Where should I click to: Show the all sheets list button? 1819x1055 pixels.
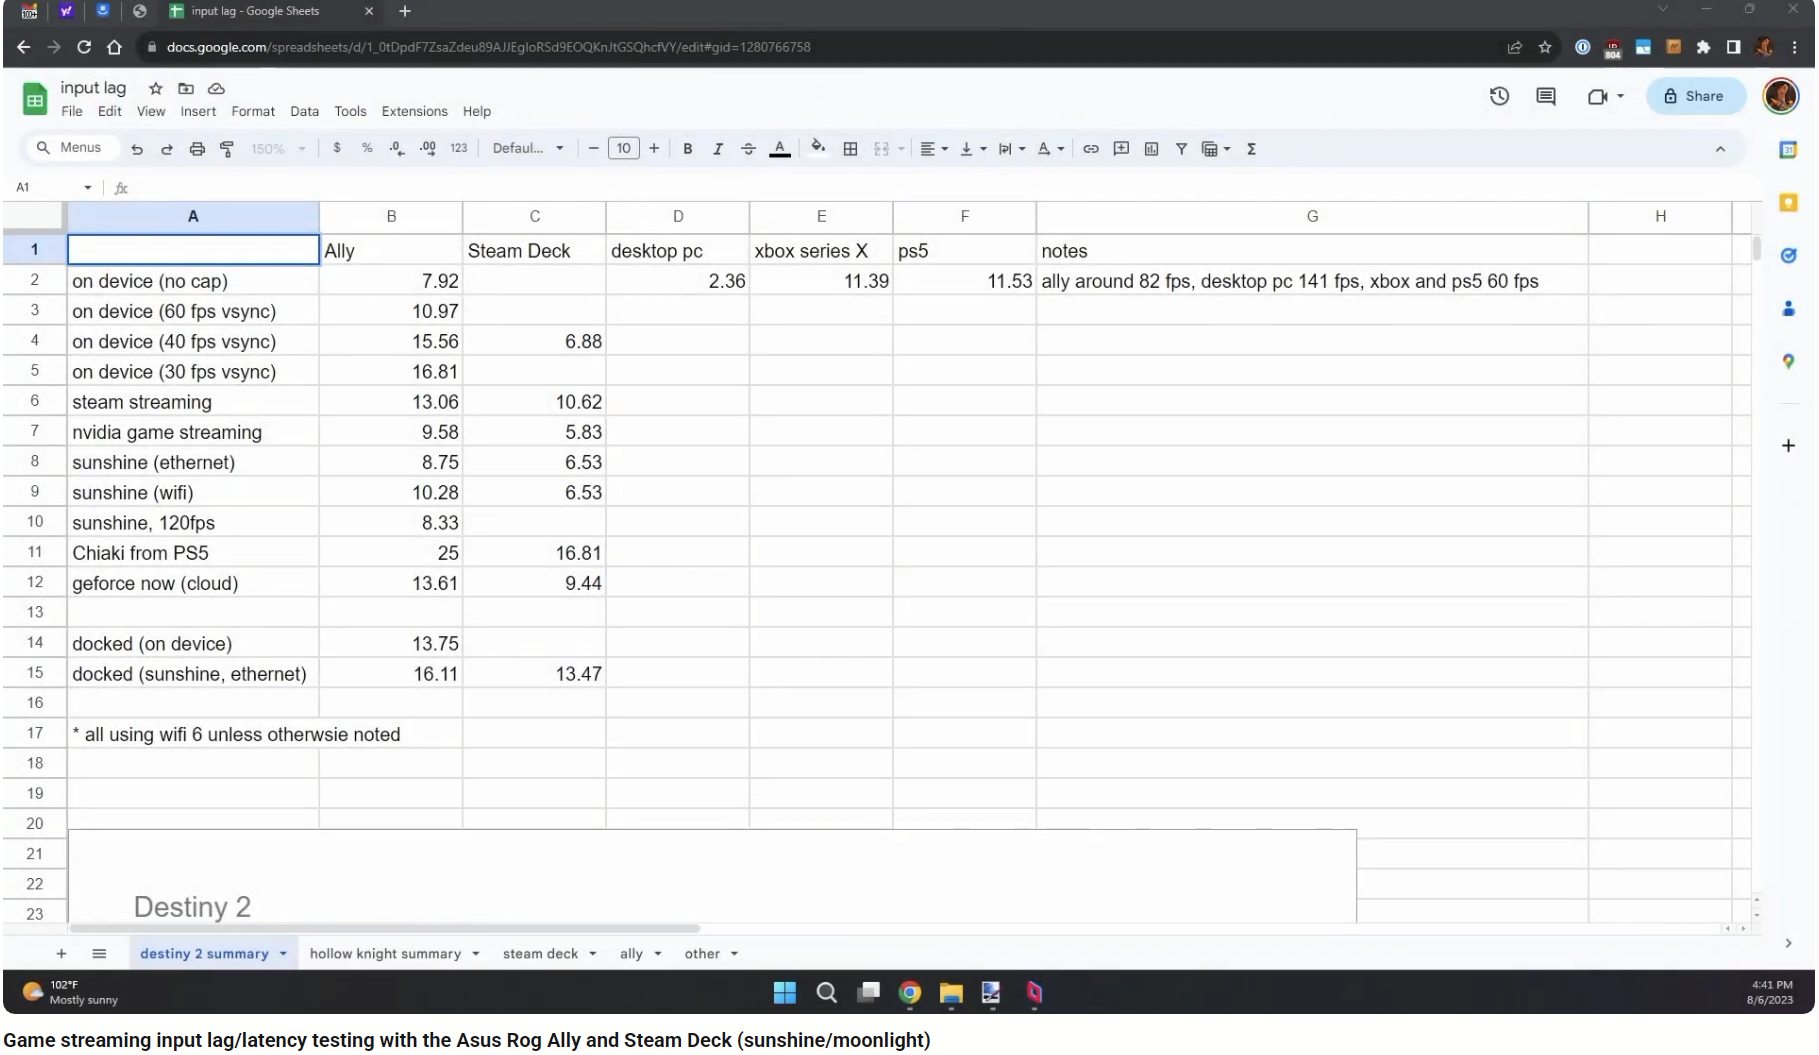(x=99, y=954)
